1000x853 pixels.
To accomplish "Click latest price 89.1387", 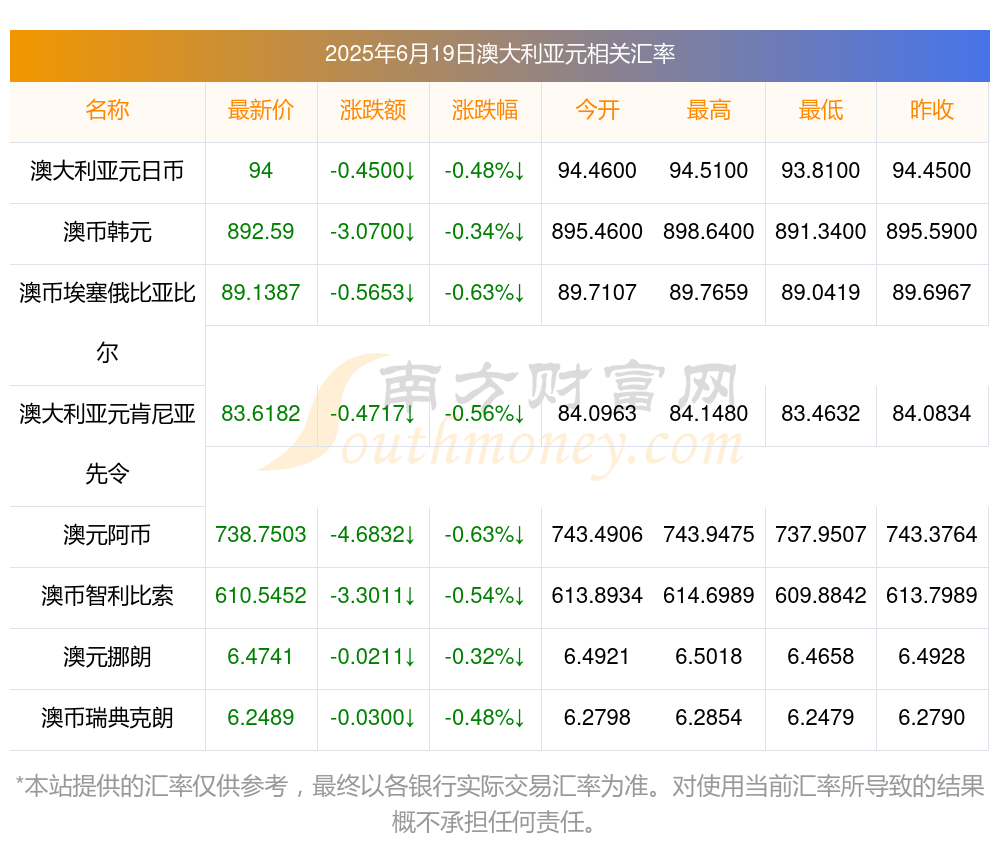I will pyautogui.click(x=261, y=293).
